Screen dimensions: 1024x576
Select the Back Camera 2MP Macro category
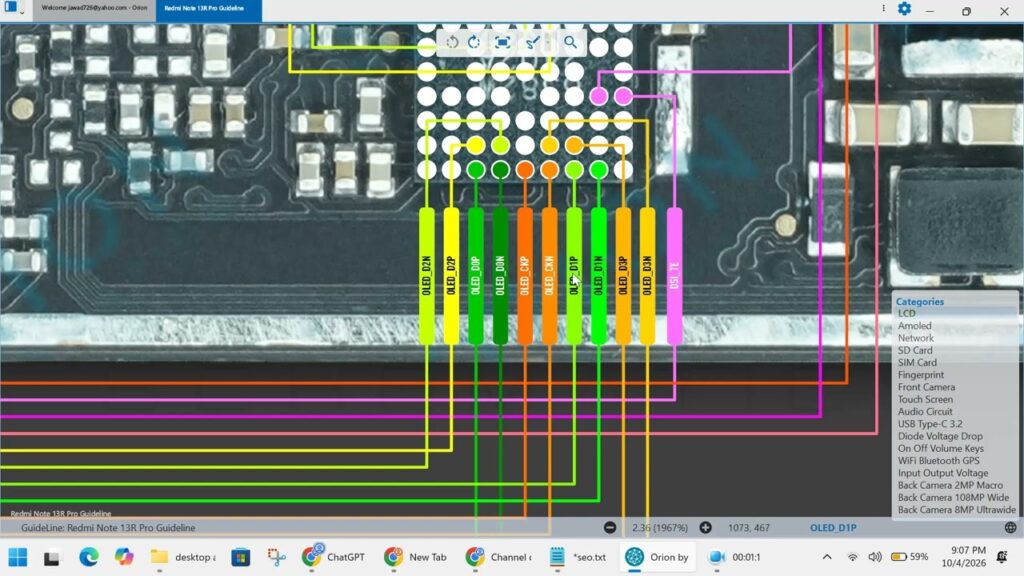[x=950, y=486]
